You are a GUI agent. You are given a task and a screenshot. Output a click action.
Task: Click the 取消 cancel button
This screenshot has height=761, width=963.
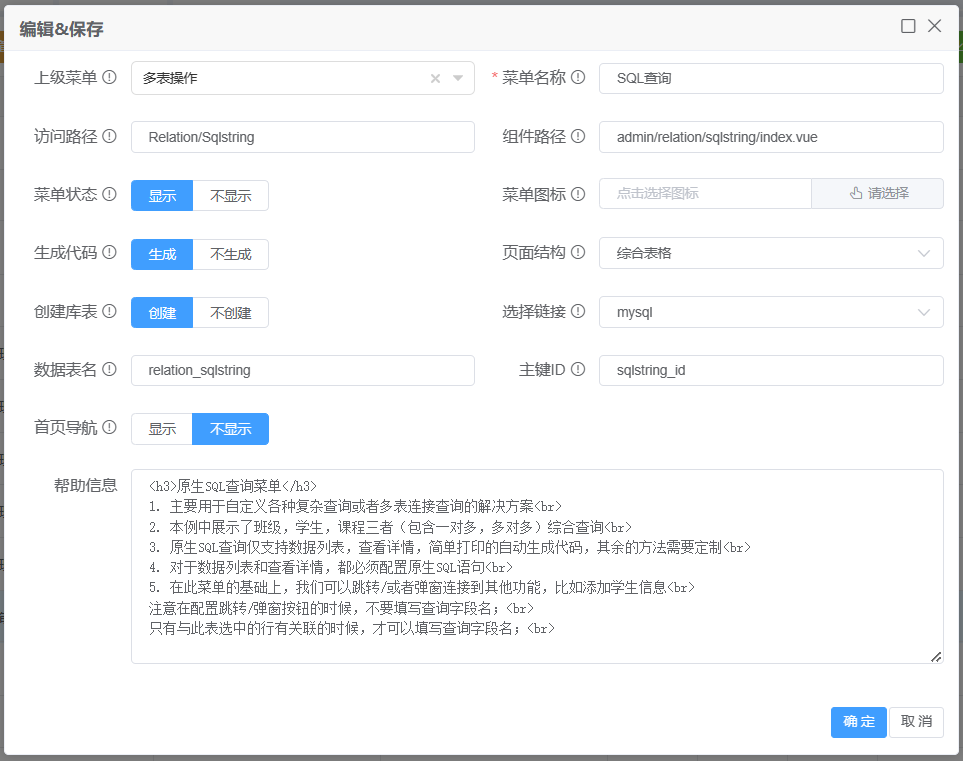916,723
